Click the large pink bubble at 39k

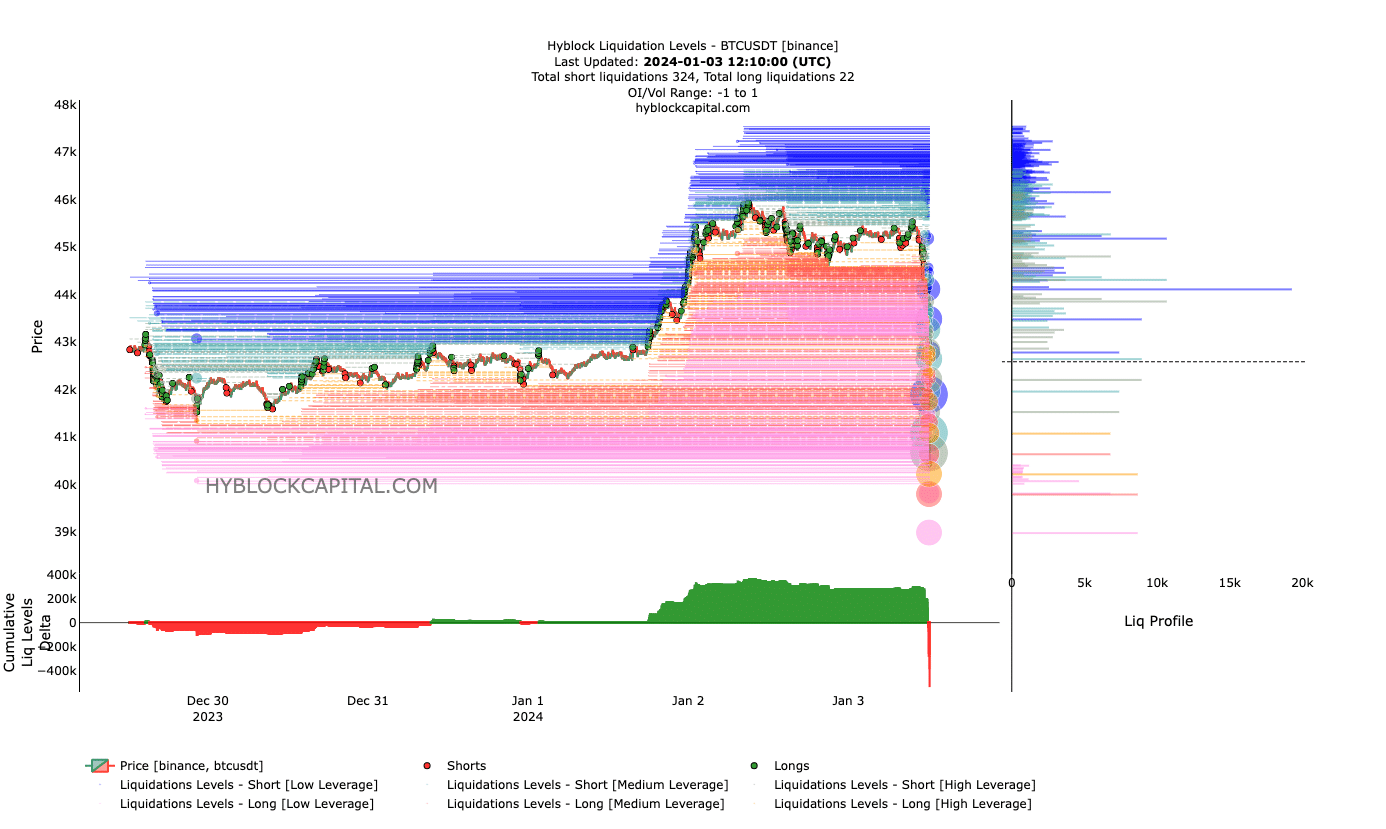(x=929, y=533)
